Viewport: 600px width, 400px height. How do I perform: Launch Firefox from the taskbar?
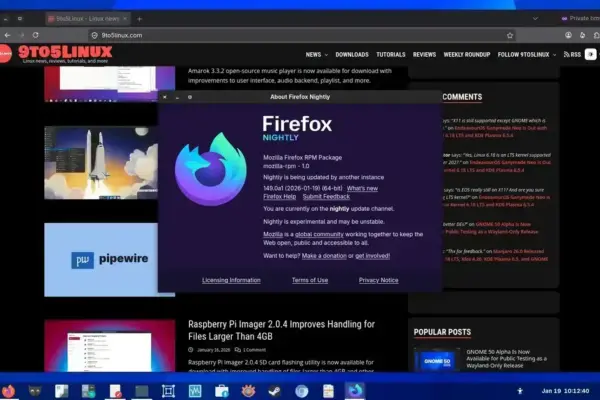(8, 391)
